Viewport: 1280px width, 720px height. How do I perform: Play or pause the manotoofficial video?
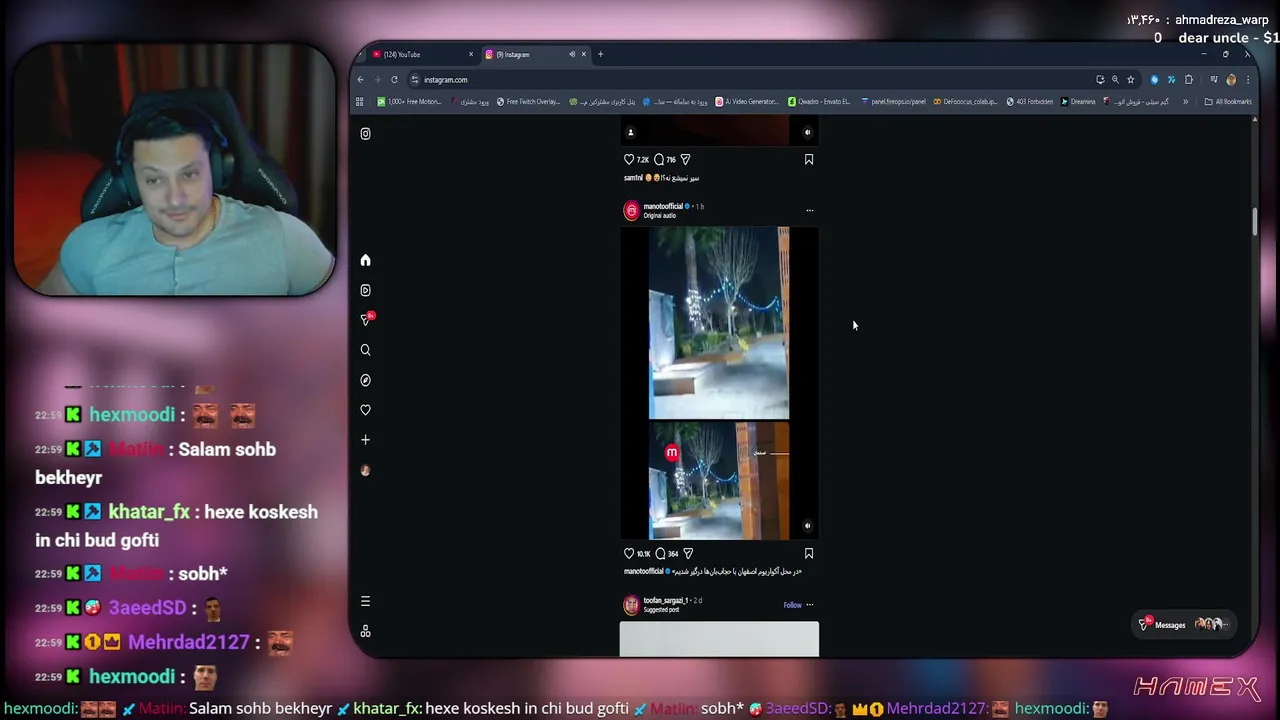(x=719, y=383)
